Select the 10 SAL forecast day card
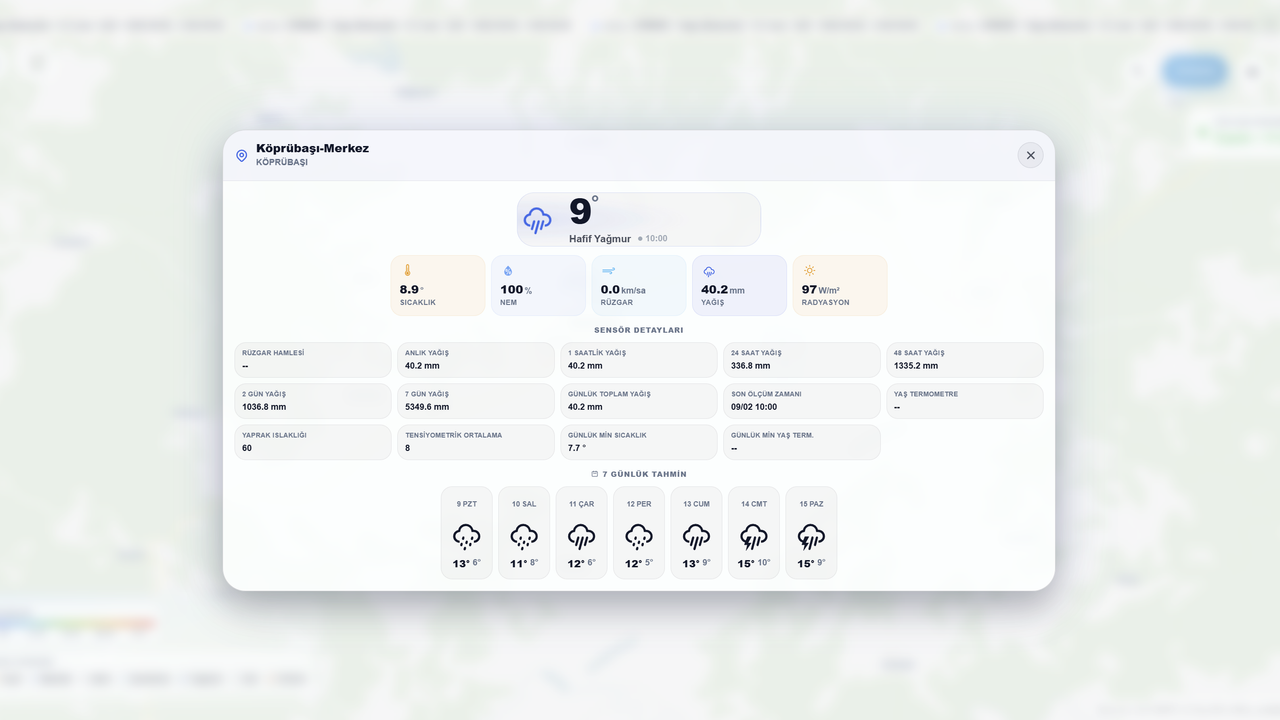This screenshot has height=720, width=1280. [x=524, y=533]
